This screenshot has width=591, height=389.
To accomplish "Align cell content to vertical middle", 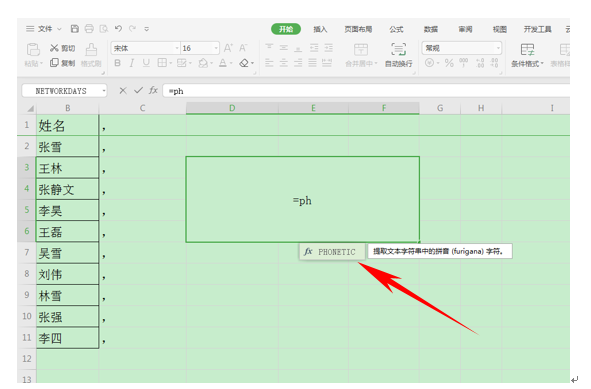I will pos(283,47).
